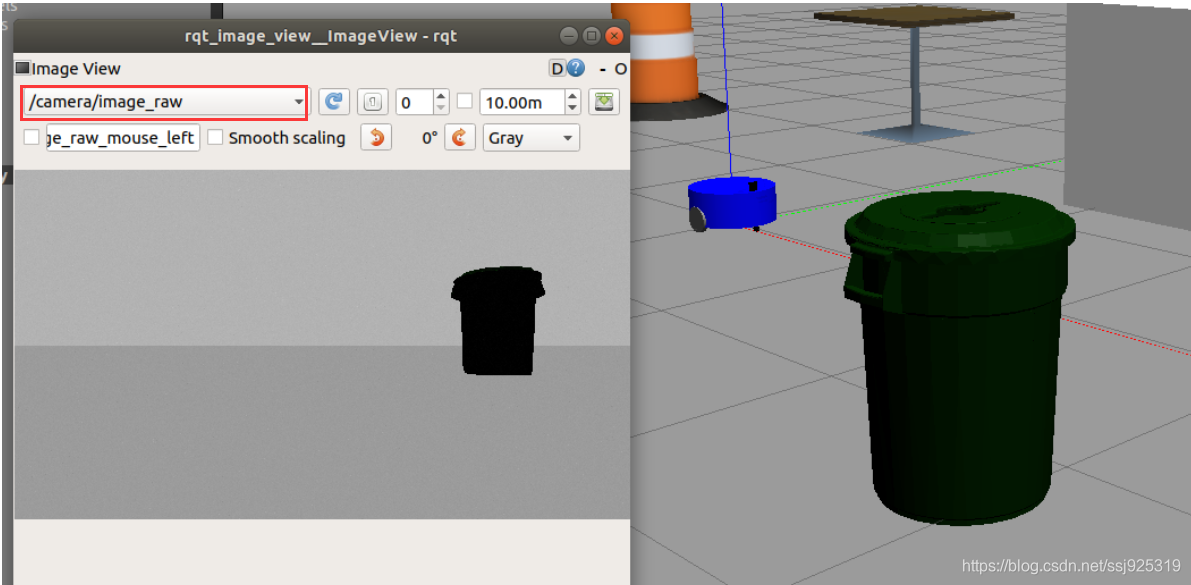This screenshot has height=585, width=1191.
Task: Click the zoom 1:1 button
Action: click(x=372, y=102)
